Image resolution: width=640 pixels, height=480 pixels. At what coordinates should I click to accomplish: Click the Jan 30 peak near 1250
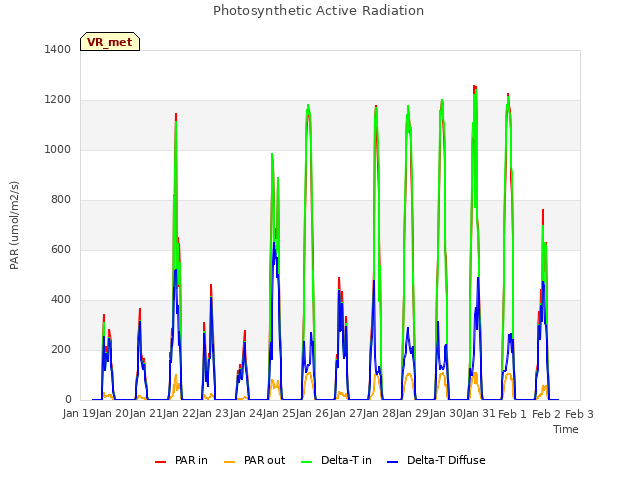[x=475, y=87]
